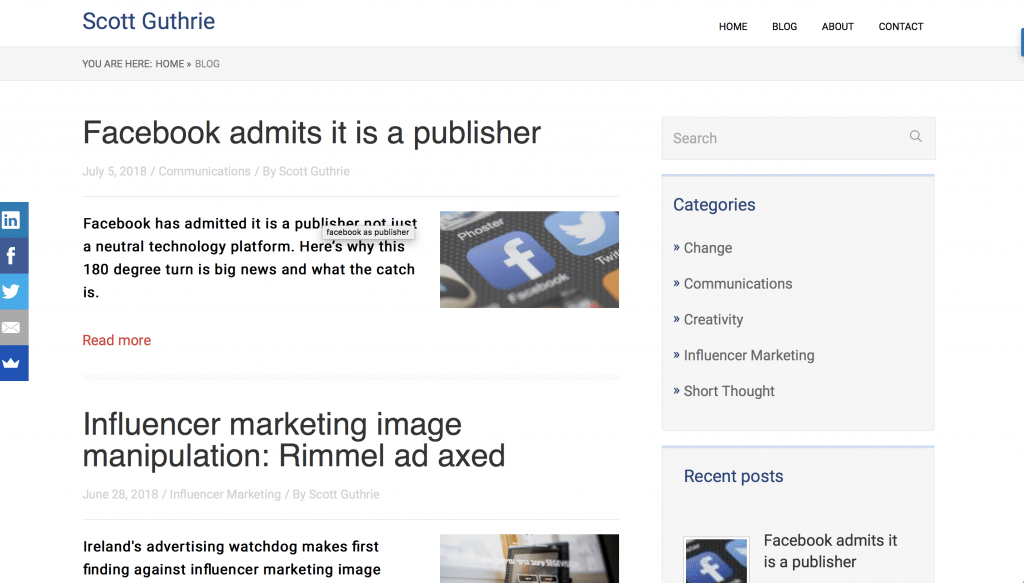Viewport: 1024px width, 583px height.
Task: Open the 'Facebook admits it is a publisher' headline
Action: (x=312, y=133)
